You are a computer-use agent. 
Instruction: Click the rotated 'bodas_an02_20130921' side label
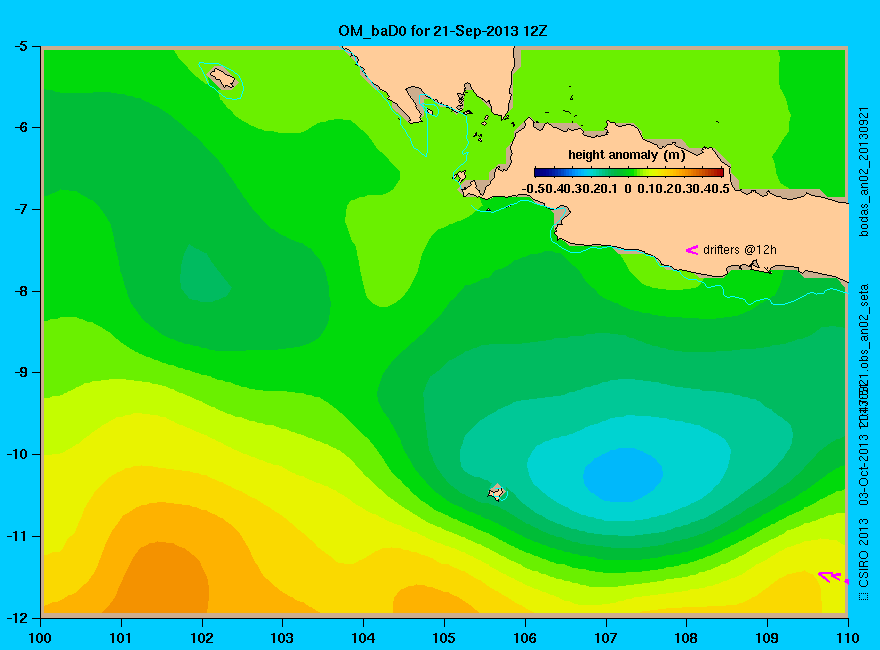(864, 172)
